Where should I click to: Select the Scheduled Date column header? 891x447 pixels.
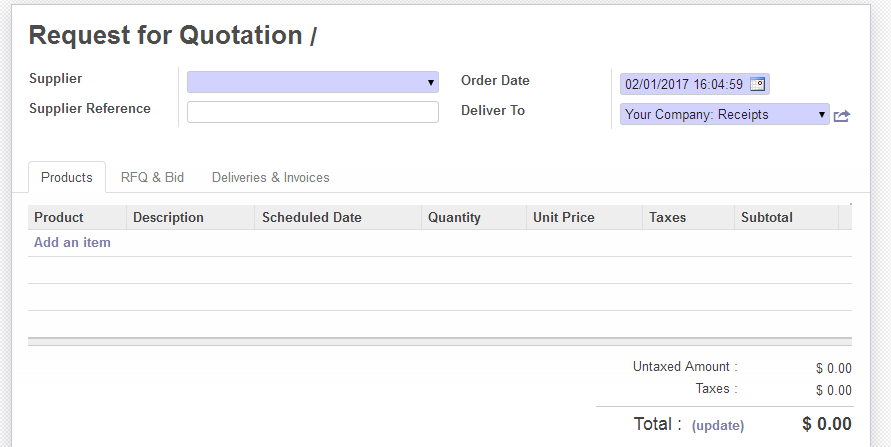coord(311,217)
